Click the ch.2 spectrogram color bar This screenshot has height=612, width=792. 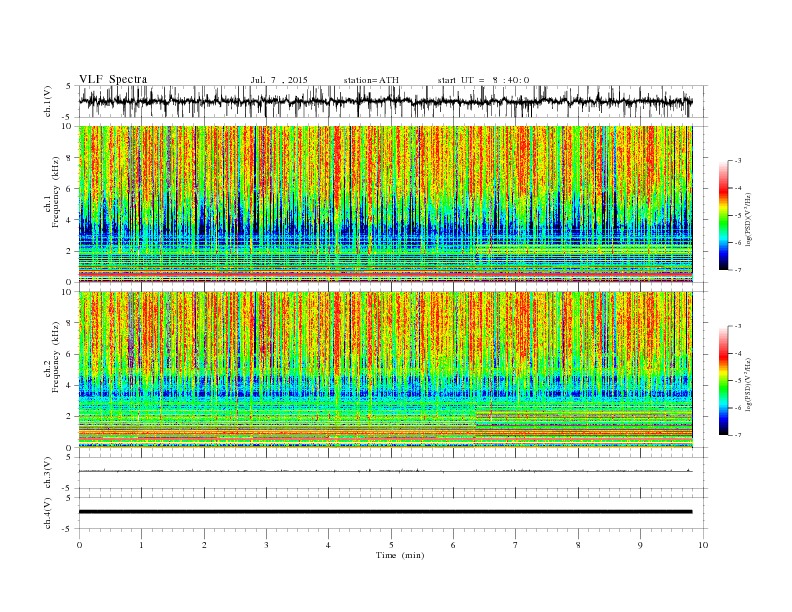pos(723,381)
